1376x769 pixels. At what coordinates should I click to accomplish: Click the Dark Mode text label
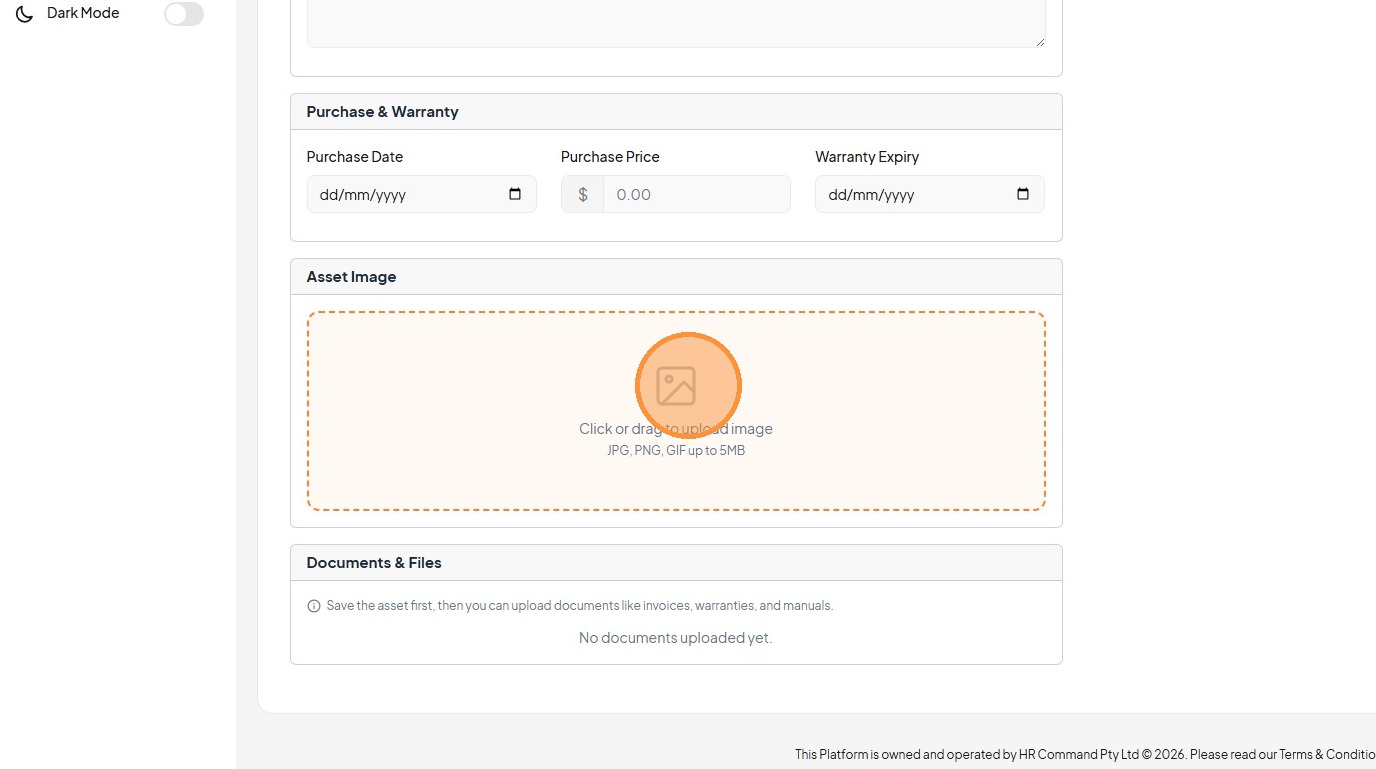83,13
